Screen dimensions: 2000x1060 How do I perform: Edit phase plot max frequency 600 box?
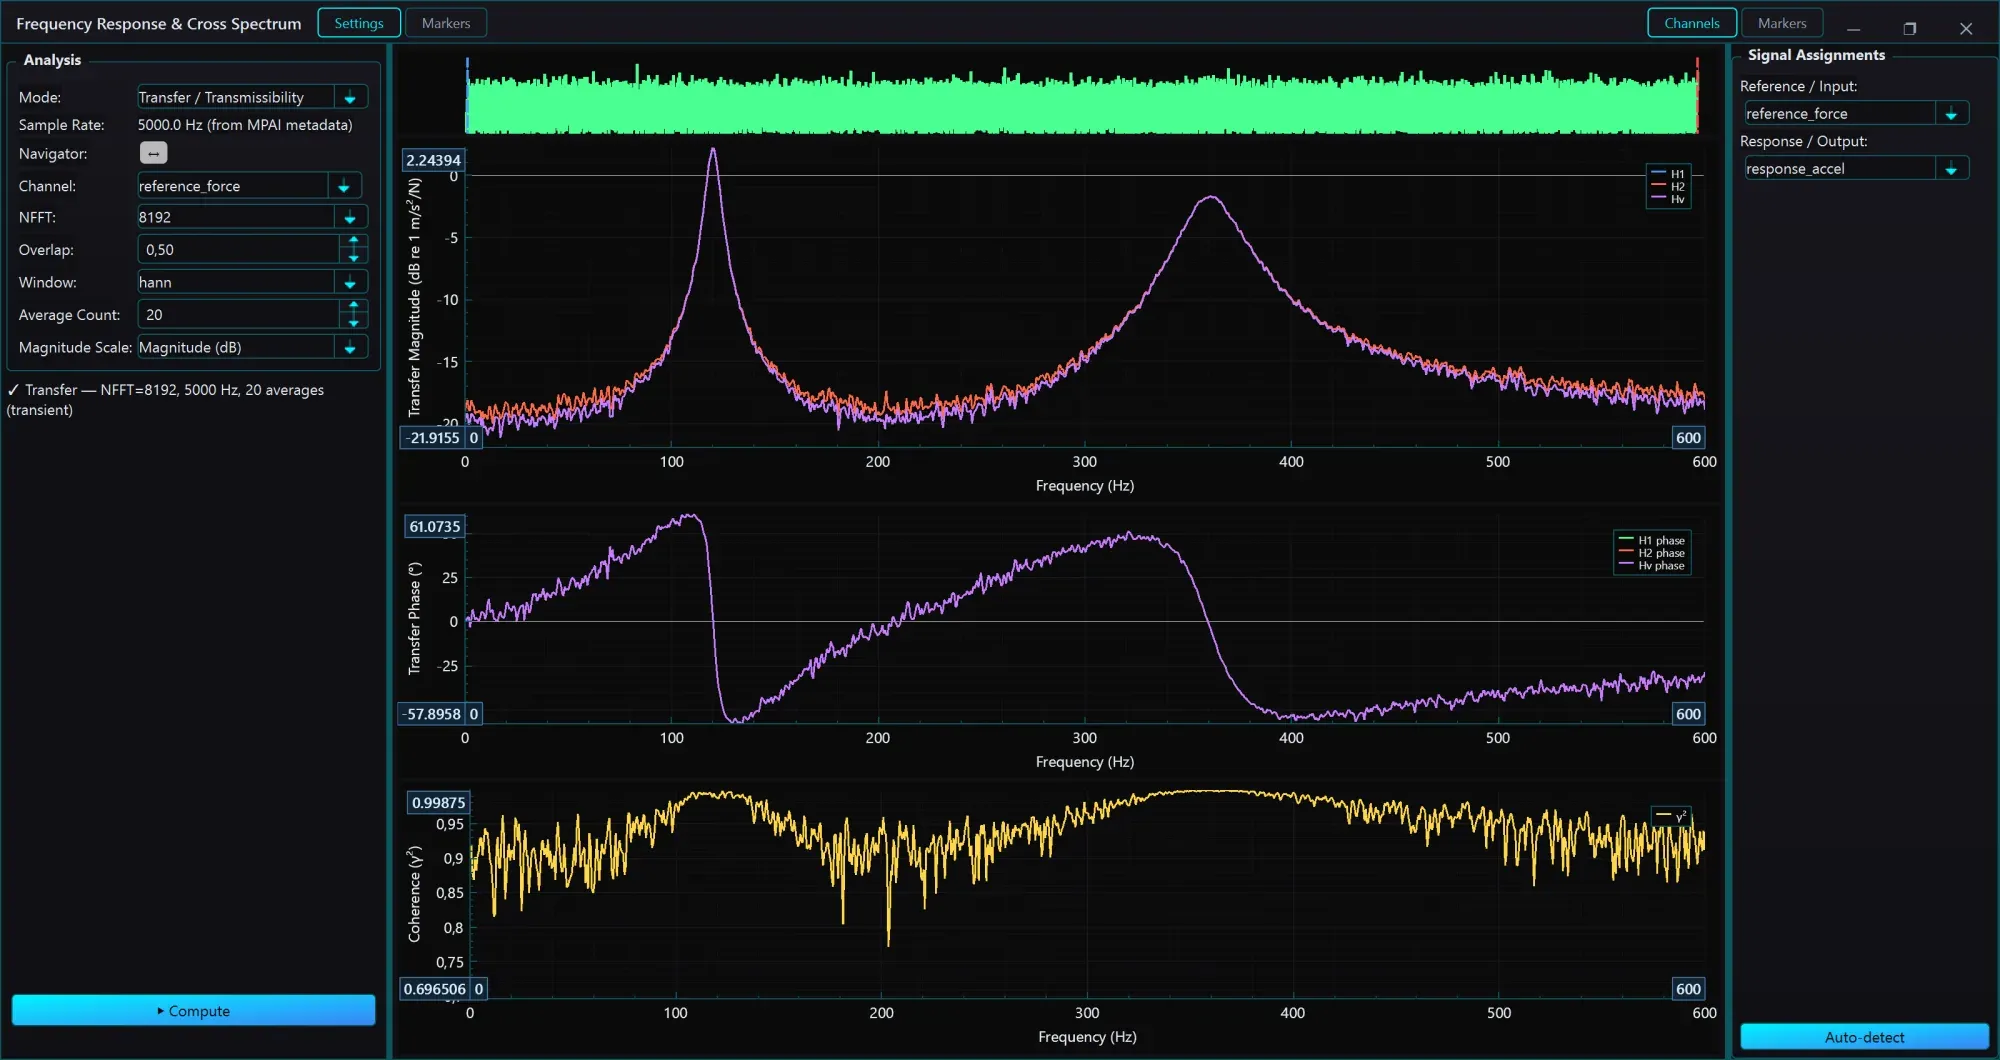click(1688, 713)
